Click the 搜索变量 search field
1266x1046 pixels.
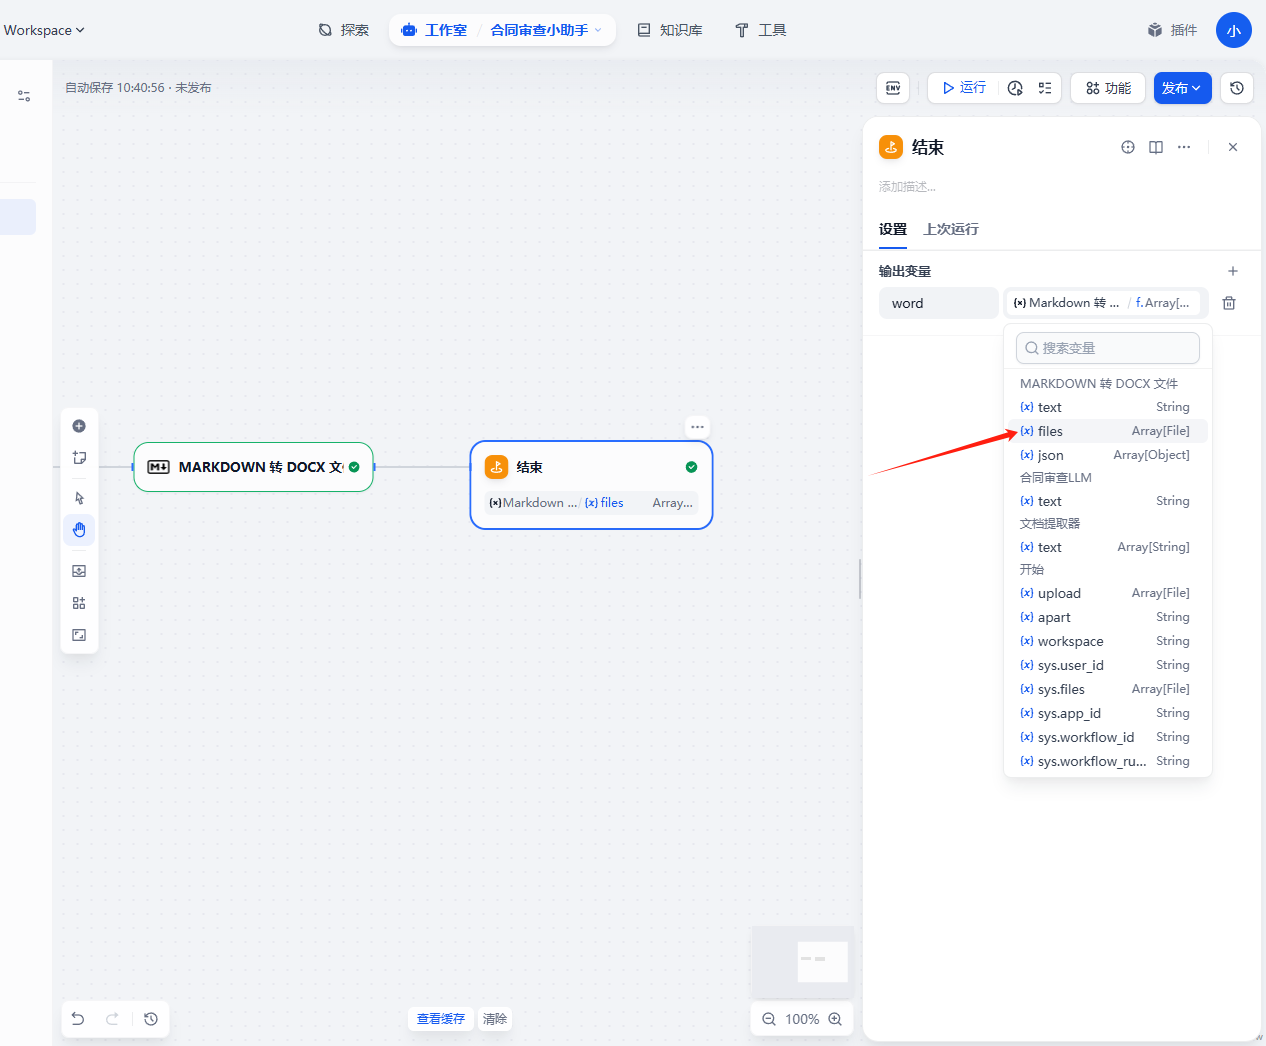(x=1108, y=348)
